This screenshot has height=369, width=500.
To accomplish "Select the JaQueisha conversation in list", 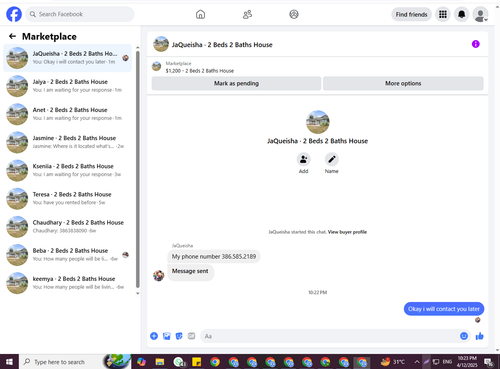I will pos(68,58).
